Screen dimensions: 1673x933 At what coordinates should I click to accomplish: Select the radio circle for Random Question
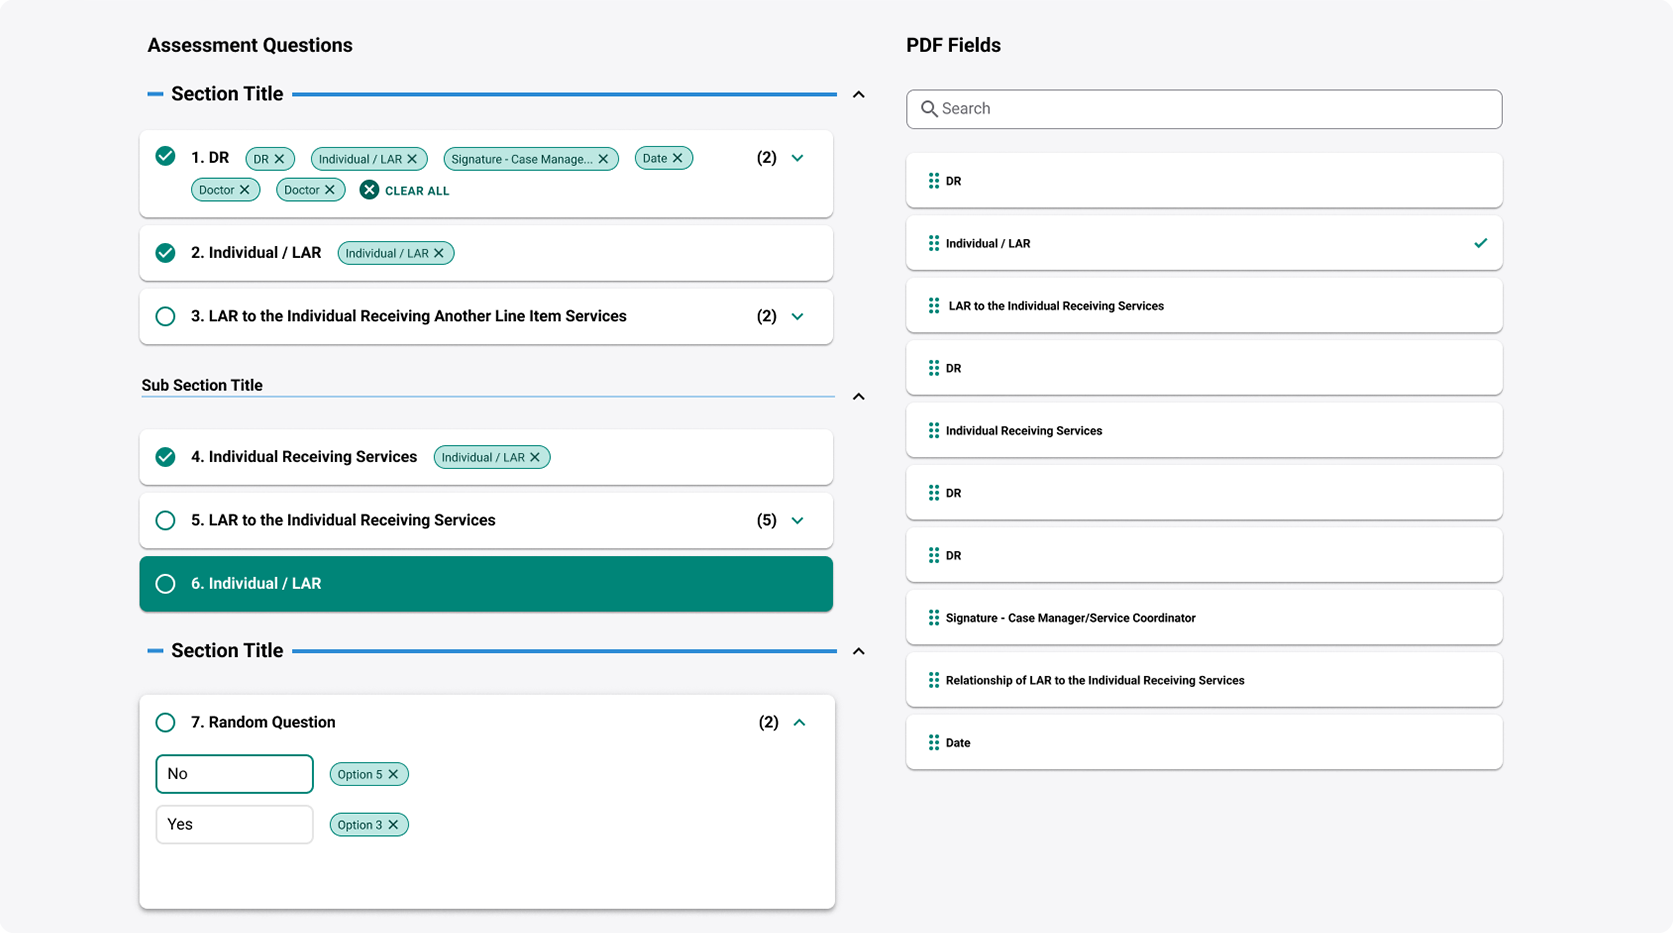pyautogui.click(x=166, y=722)
